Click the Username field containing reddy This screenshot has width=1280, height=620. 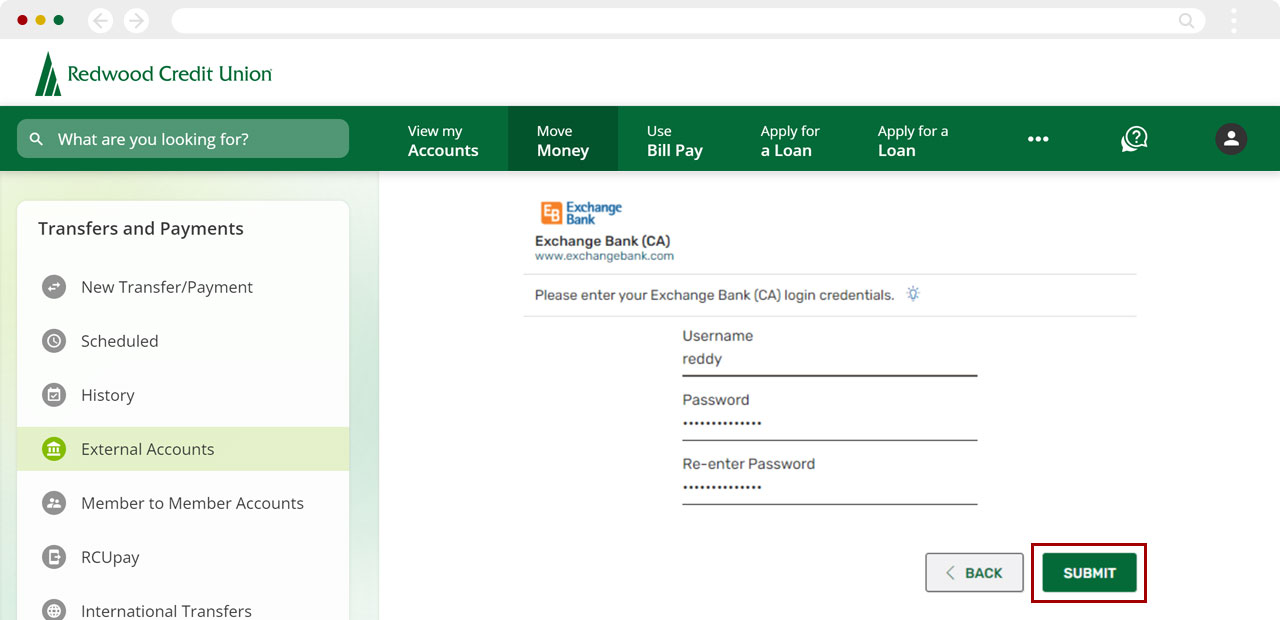(x=829, y=360)
